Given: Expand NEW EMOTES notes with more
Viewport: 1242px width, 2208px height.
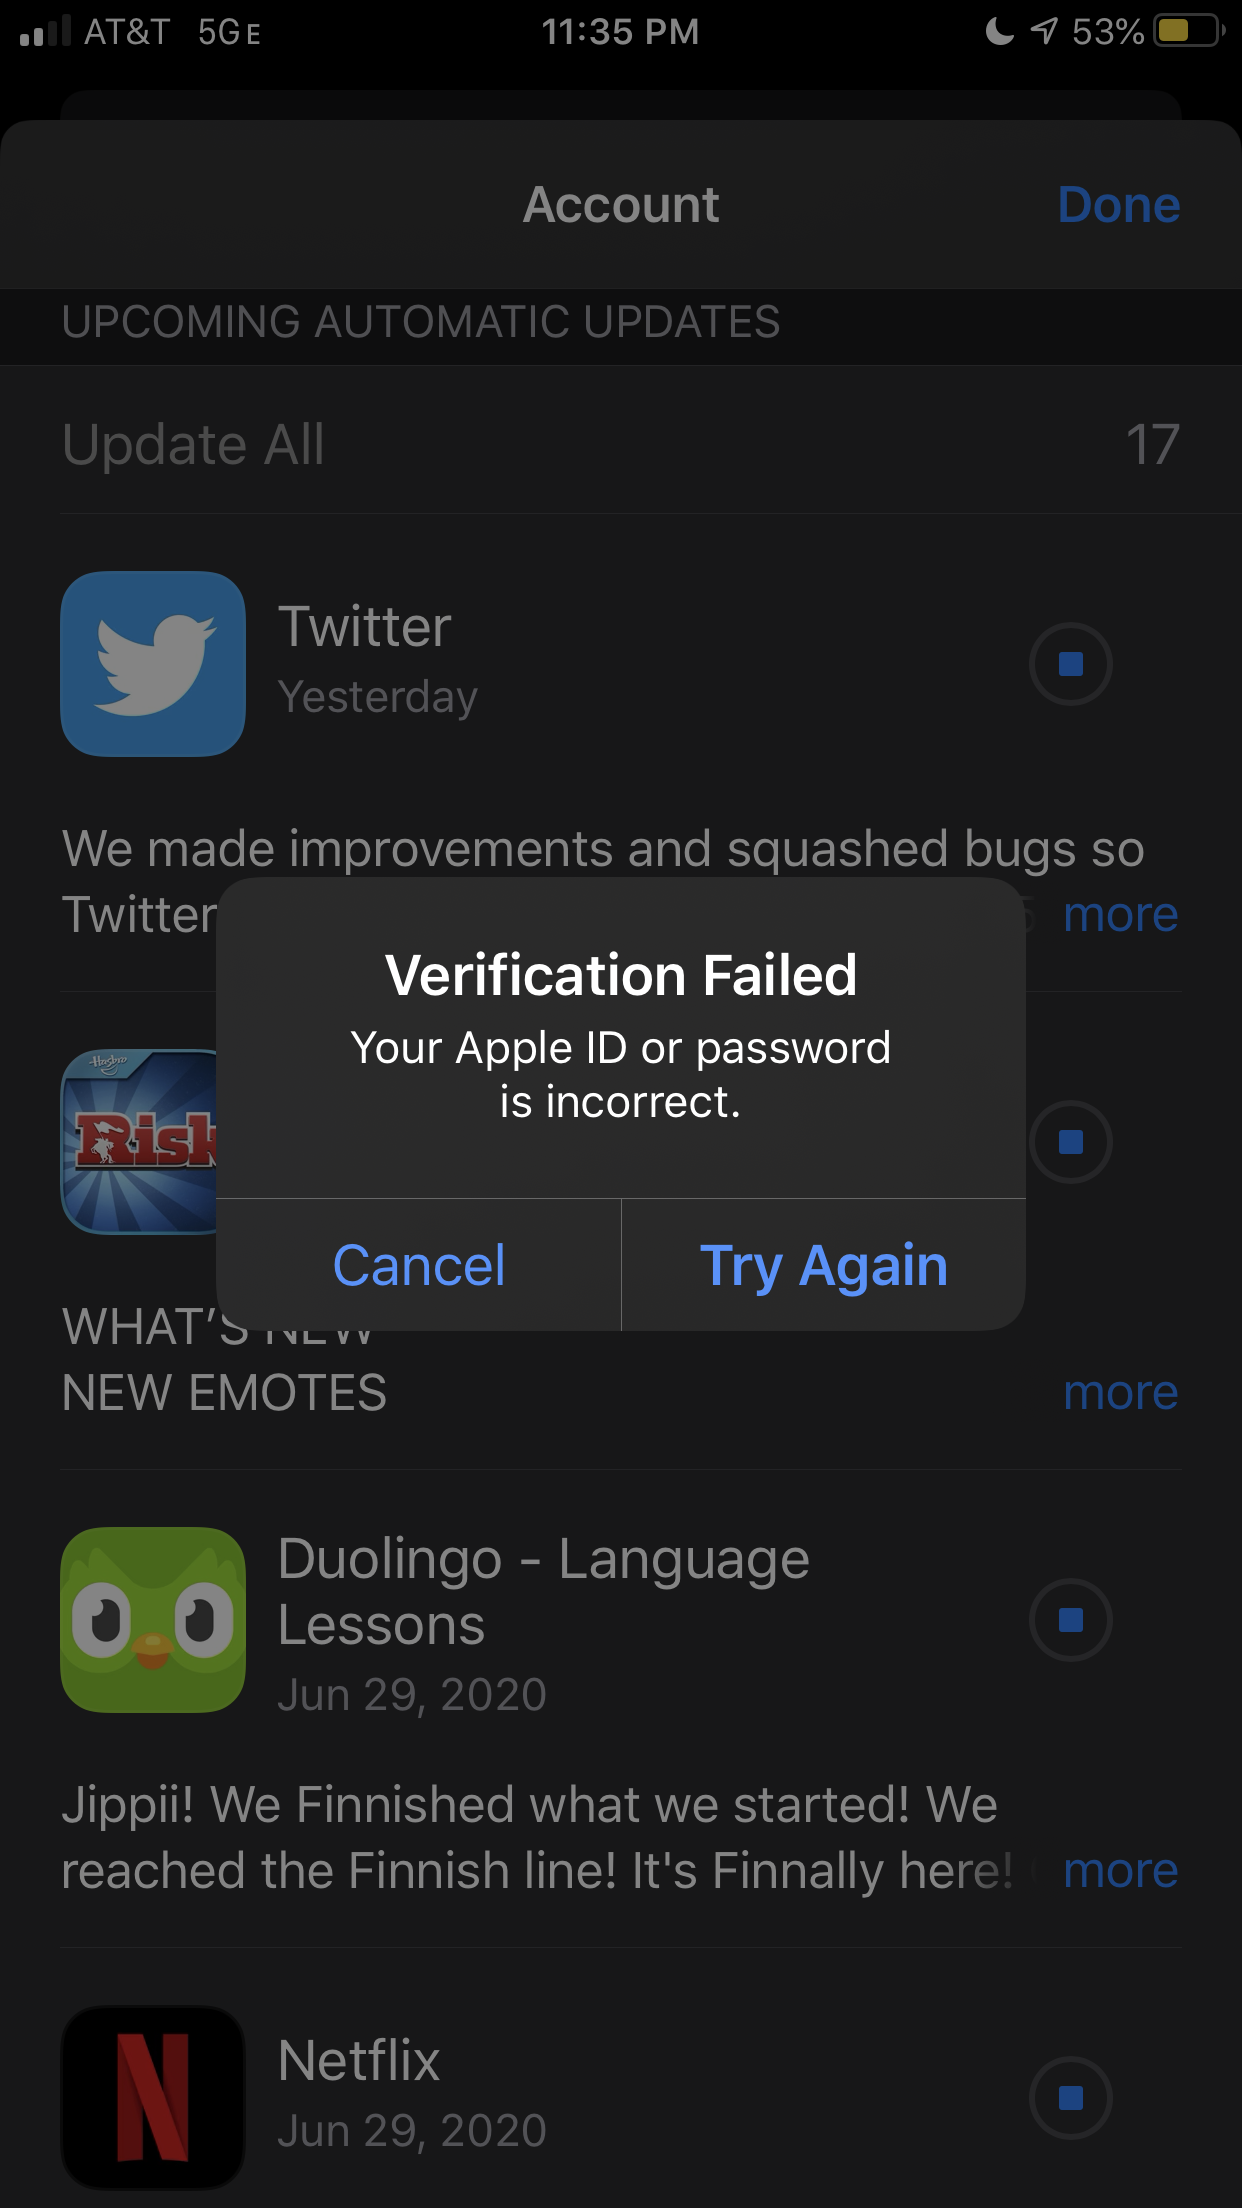Looking at the screenshot, I should point(1120,1392).
